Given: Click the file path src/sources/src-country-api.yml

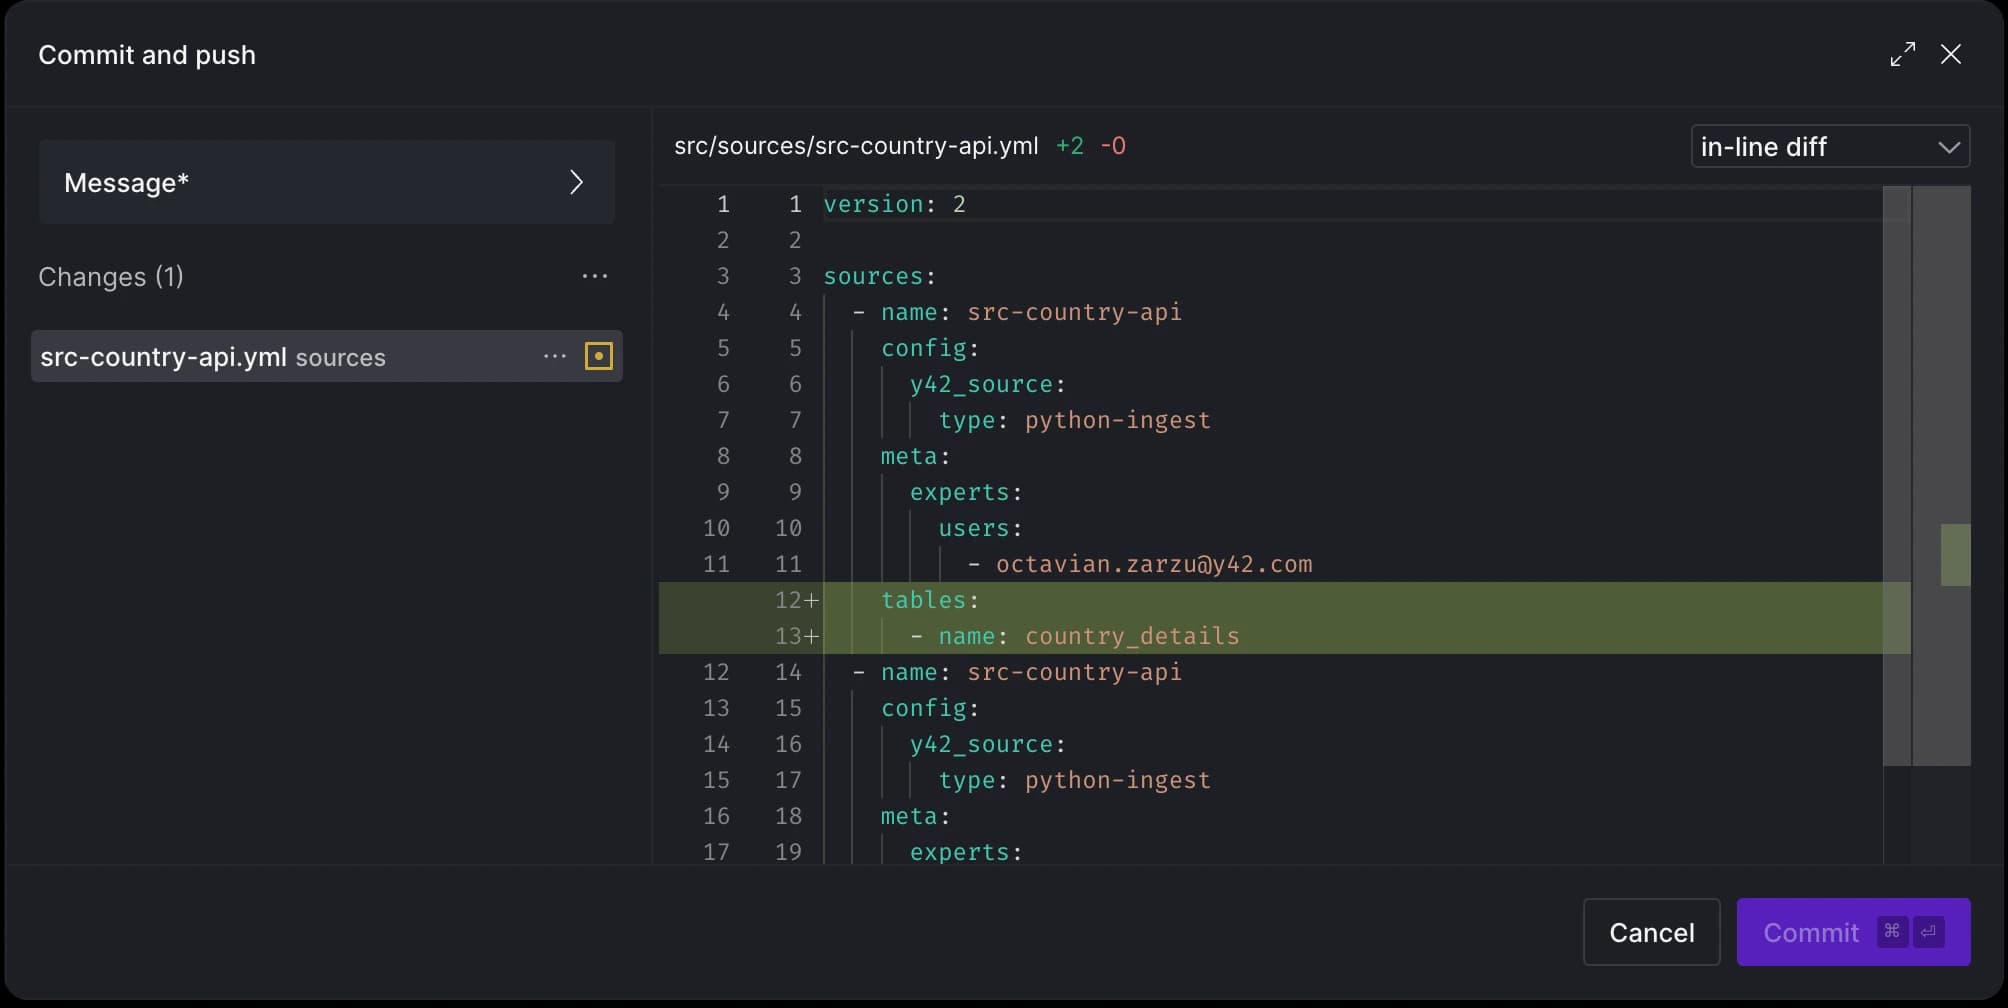Looking at the screenshot, I should click(x=856, y=146).
